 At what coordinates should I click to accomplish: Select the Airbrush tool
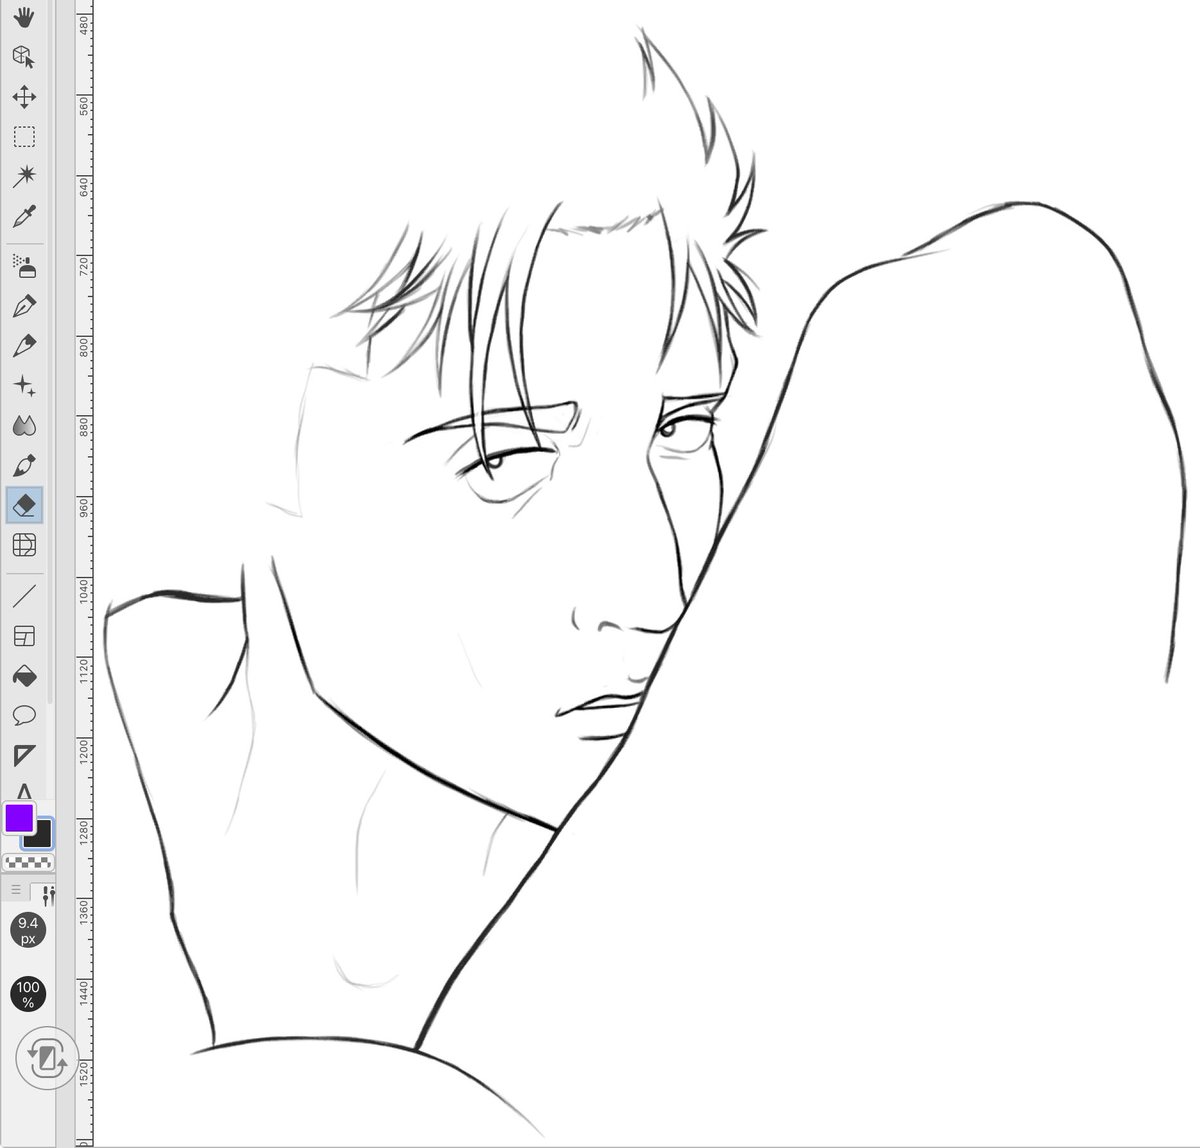coord(25,266)
